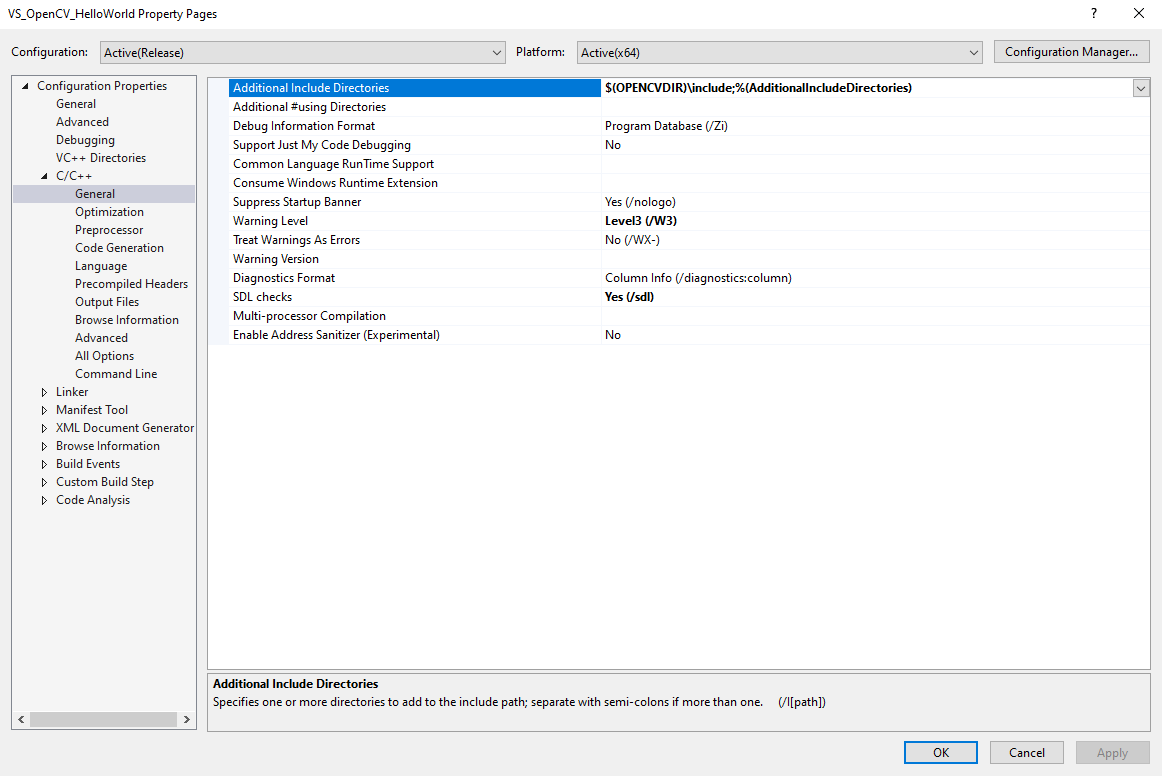Select the Multi-processor Compilation property

(x=415, y=316)
